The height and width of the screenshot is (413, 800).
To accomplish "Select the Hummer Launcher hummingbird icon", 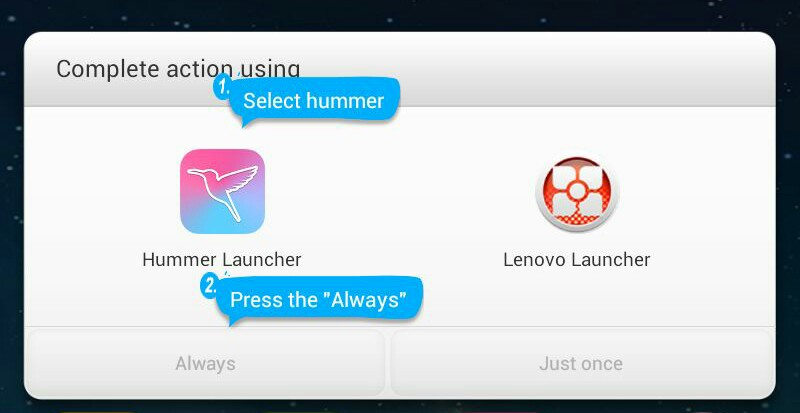I will pyautogui.click(x=222, y=191).
